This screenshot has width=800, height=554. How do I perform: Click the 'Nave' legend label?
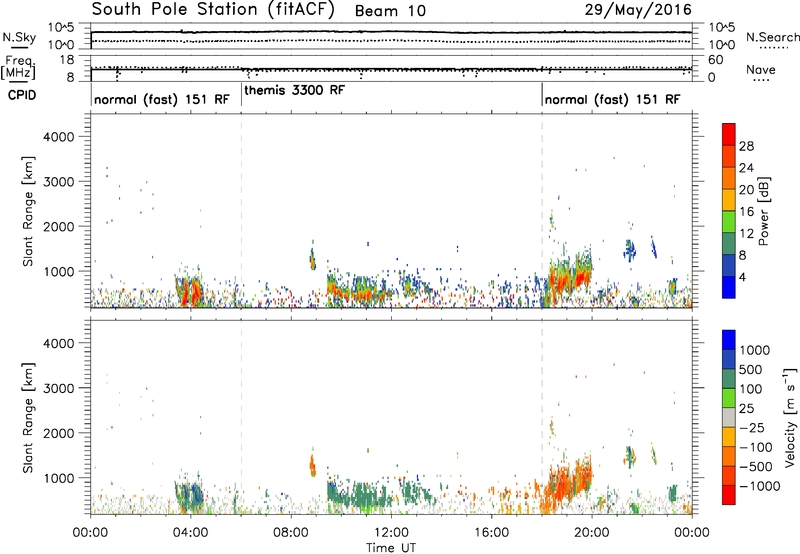coord(761,70)
